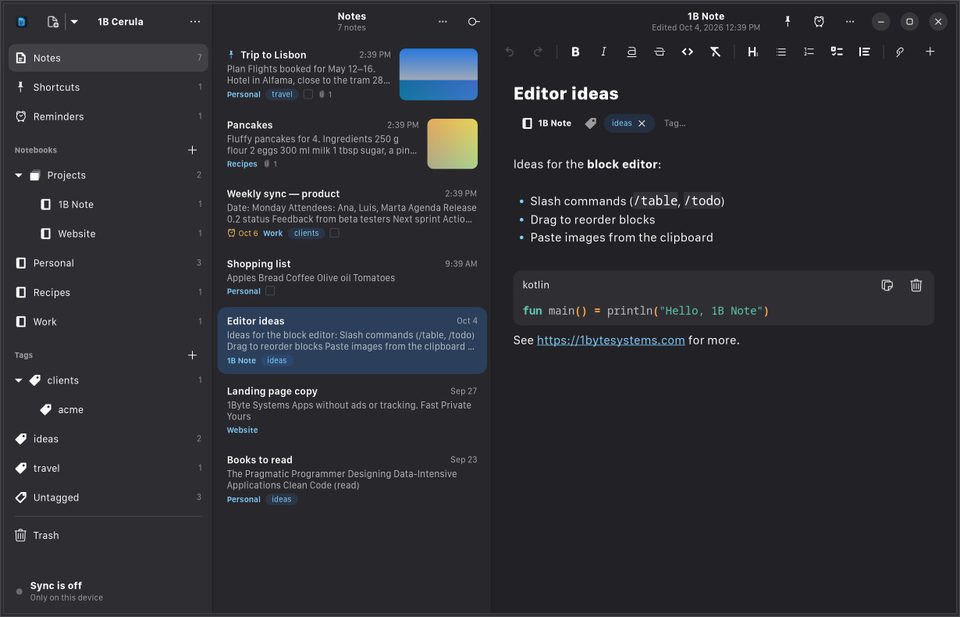Image resolution: width=960 pixels, height=617 pixels.
Task: Open the Trip to Lisbon image thumbnail
Action: 438,75
